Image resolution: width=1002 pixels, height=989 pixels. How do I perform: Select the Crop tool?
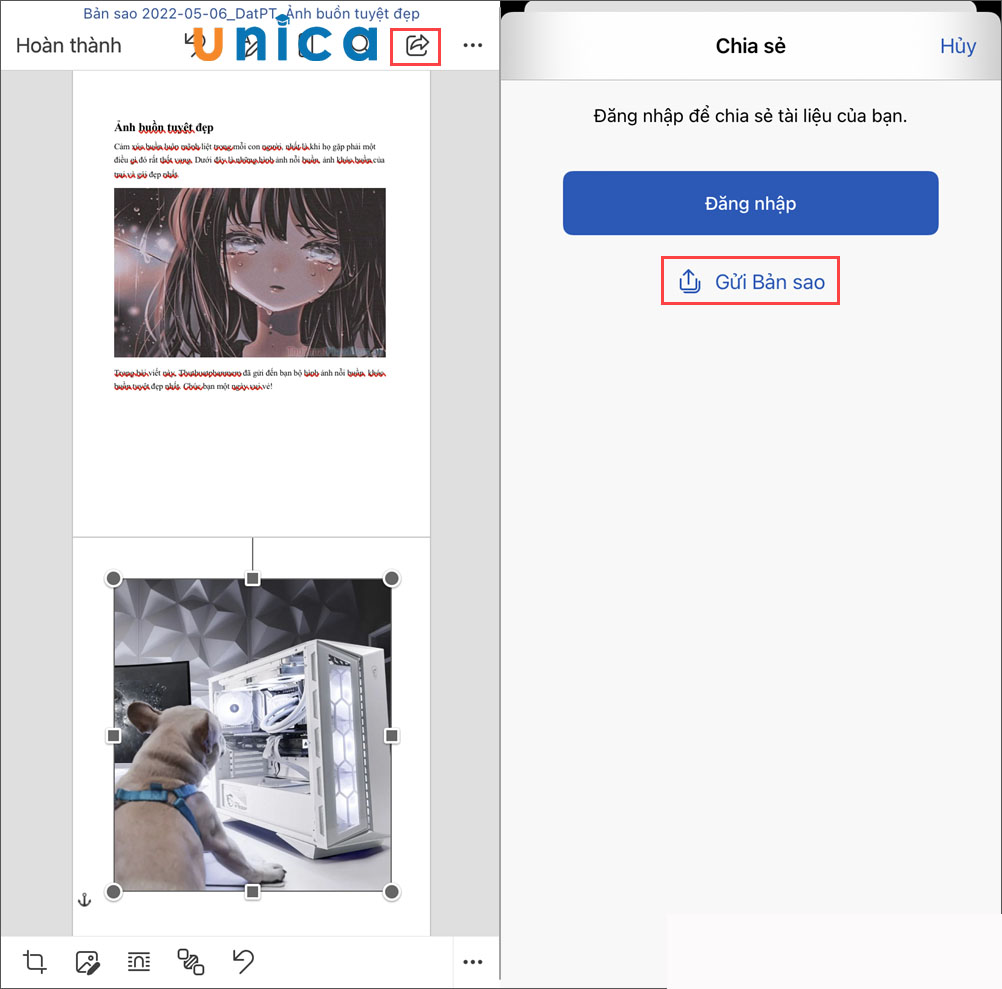[x=35, y=962]
